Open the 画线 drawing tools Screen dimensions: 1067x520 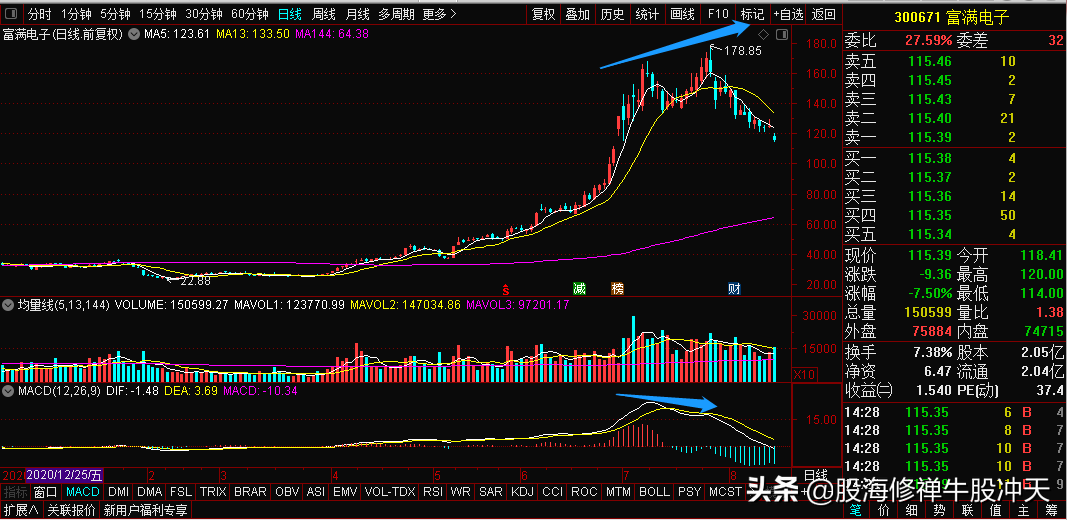click(x=683, y=14)
